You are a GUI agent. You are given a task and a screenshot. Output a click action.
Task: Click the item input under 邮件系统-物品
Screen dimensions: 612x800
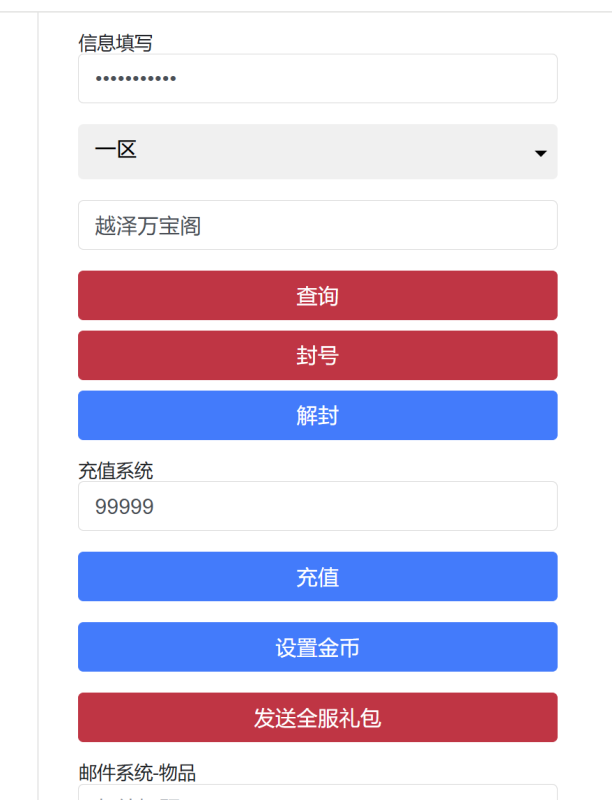318,795
